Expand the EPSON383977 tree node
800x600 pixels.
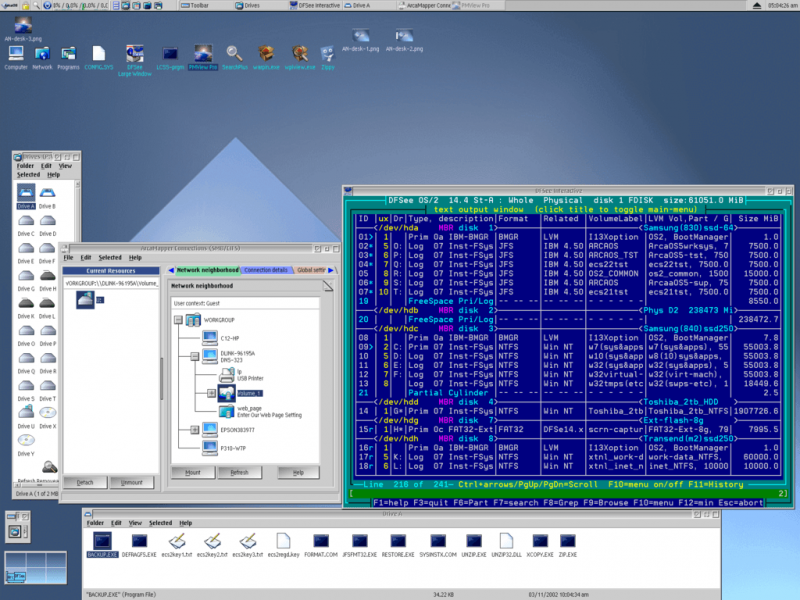coord(194,430)
